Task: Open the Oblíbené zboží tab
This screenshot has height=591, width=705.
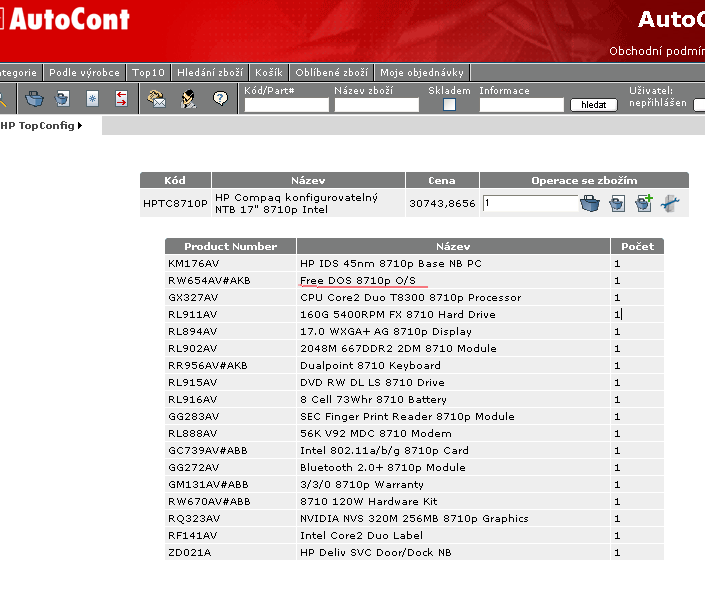Action: (331, 72)
